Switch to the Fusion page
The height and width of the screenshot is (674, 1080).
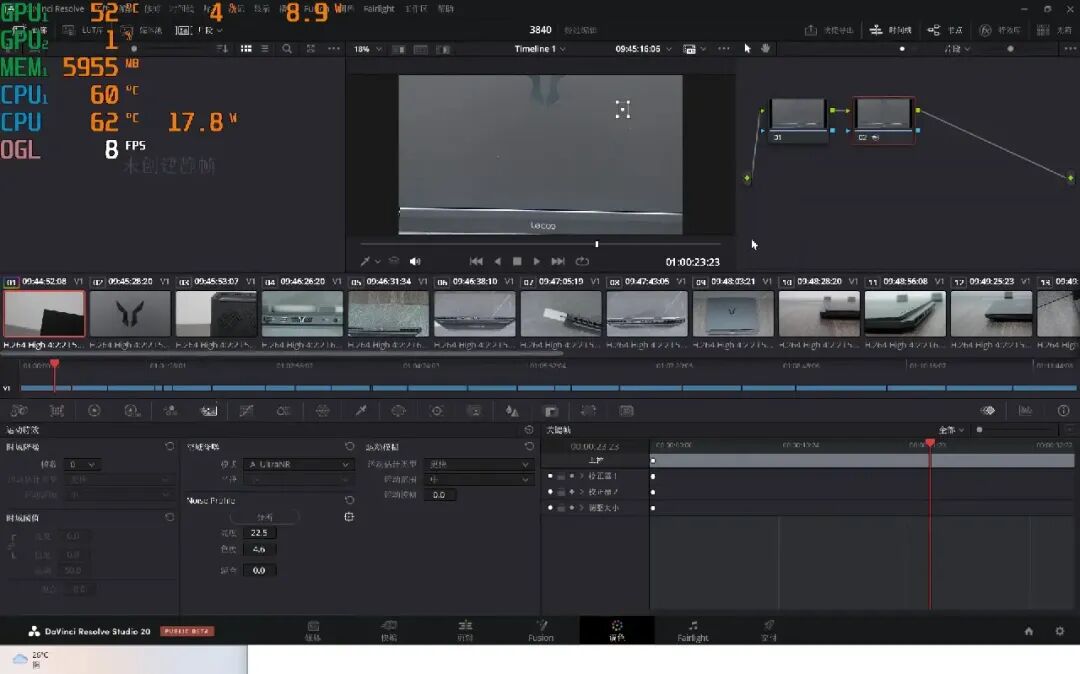pyautogui.click(x=541, y=631)
